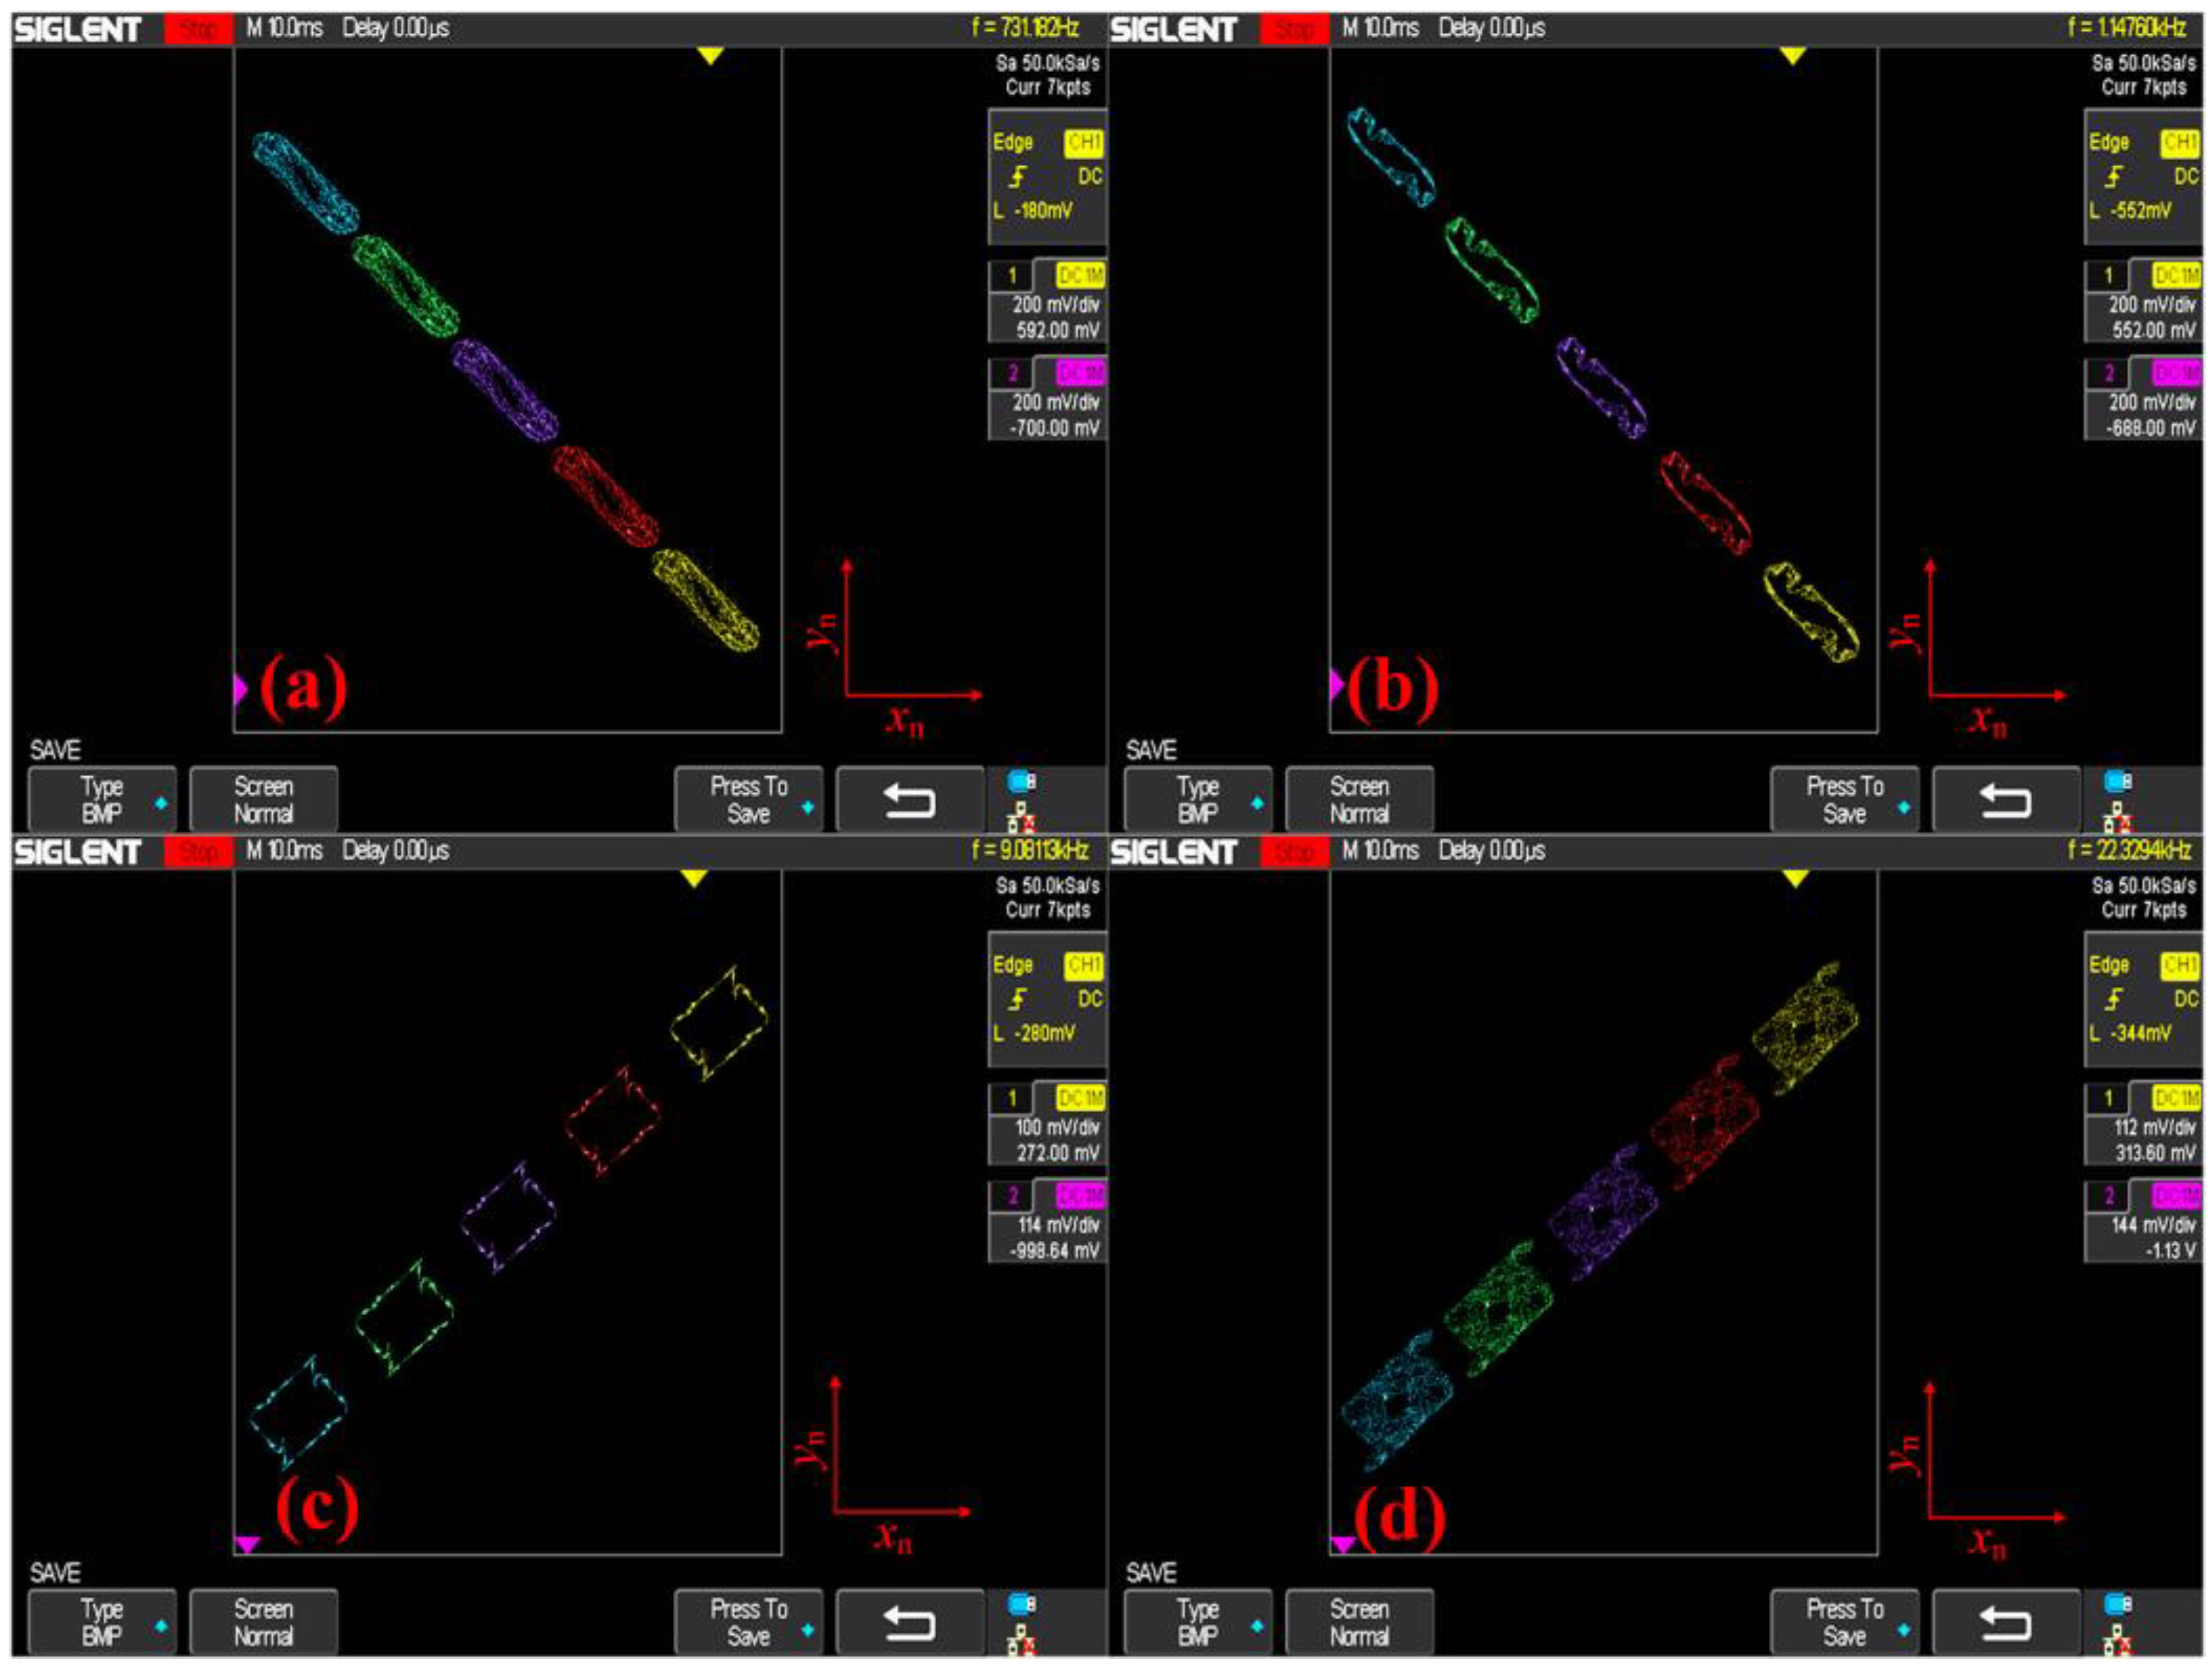Click the USB drive icon in panel (a)
Image resolution: width=2212 pixels, height=1668 pixels.
pyautogui.click(x=1022, y=782)
